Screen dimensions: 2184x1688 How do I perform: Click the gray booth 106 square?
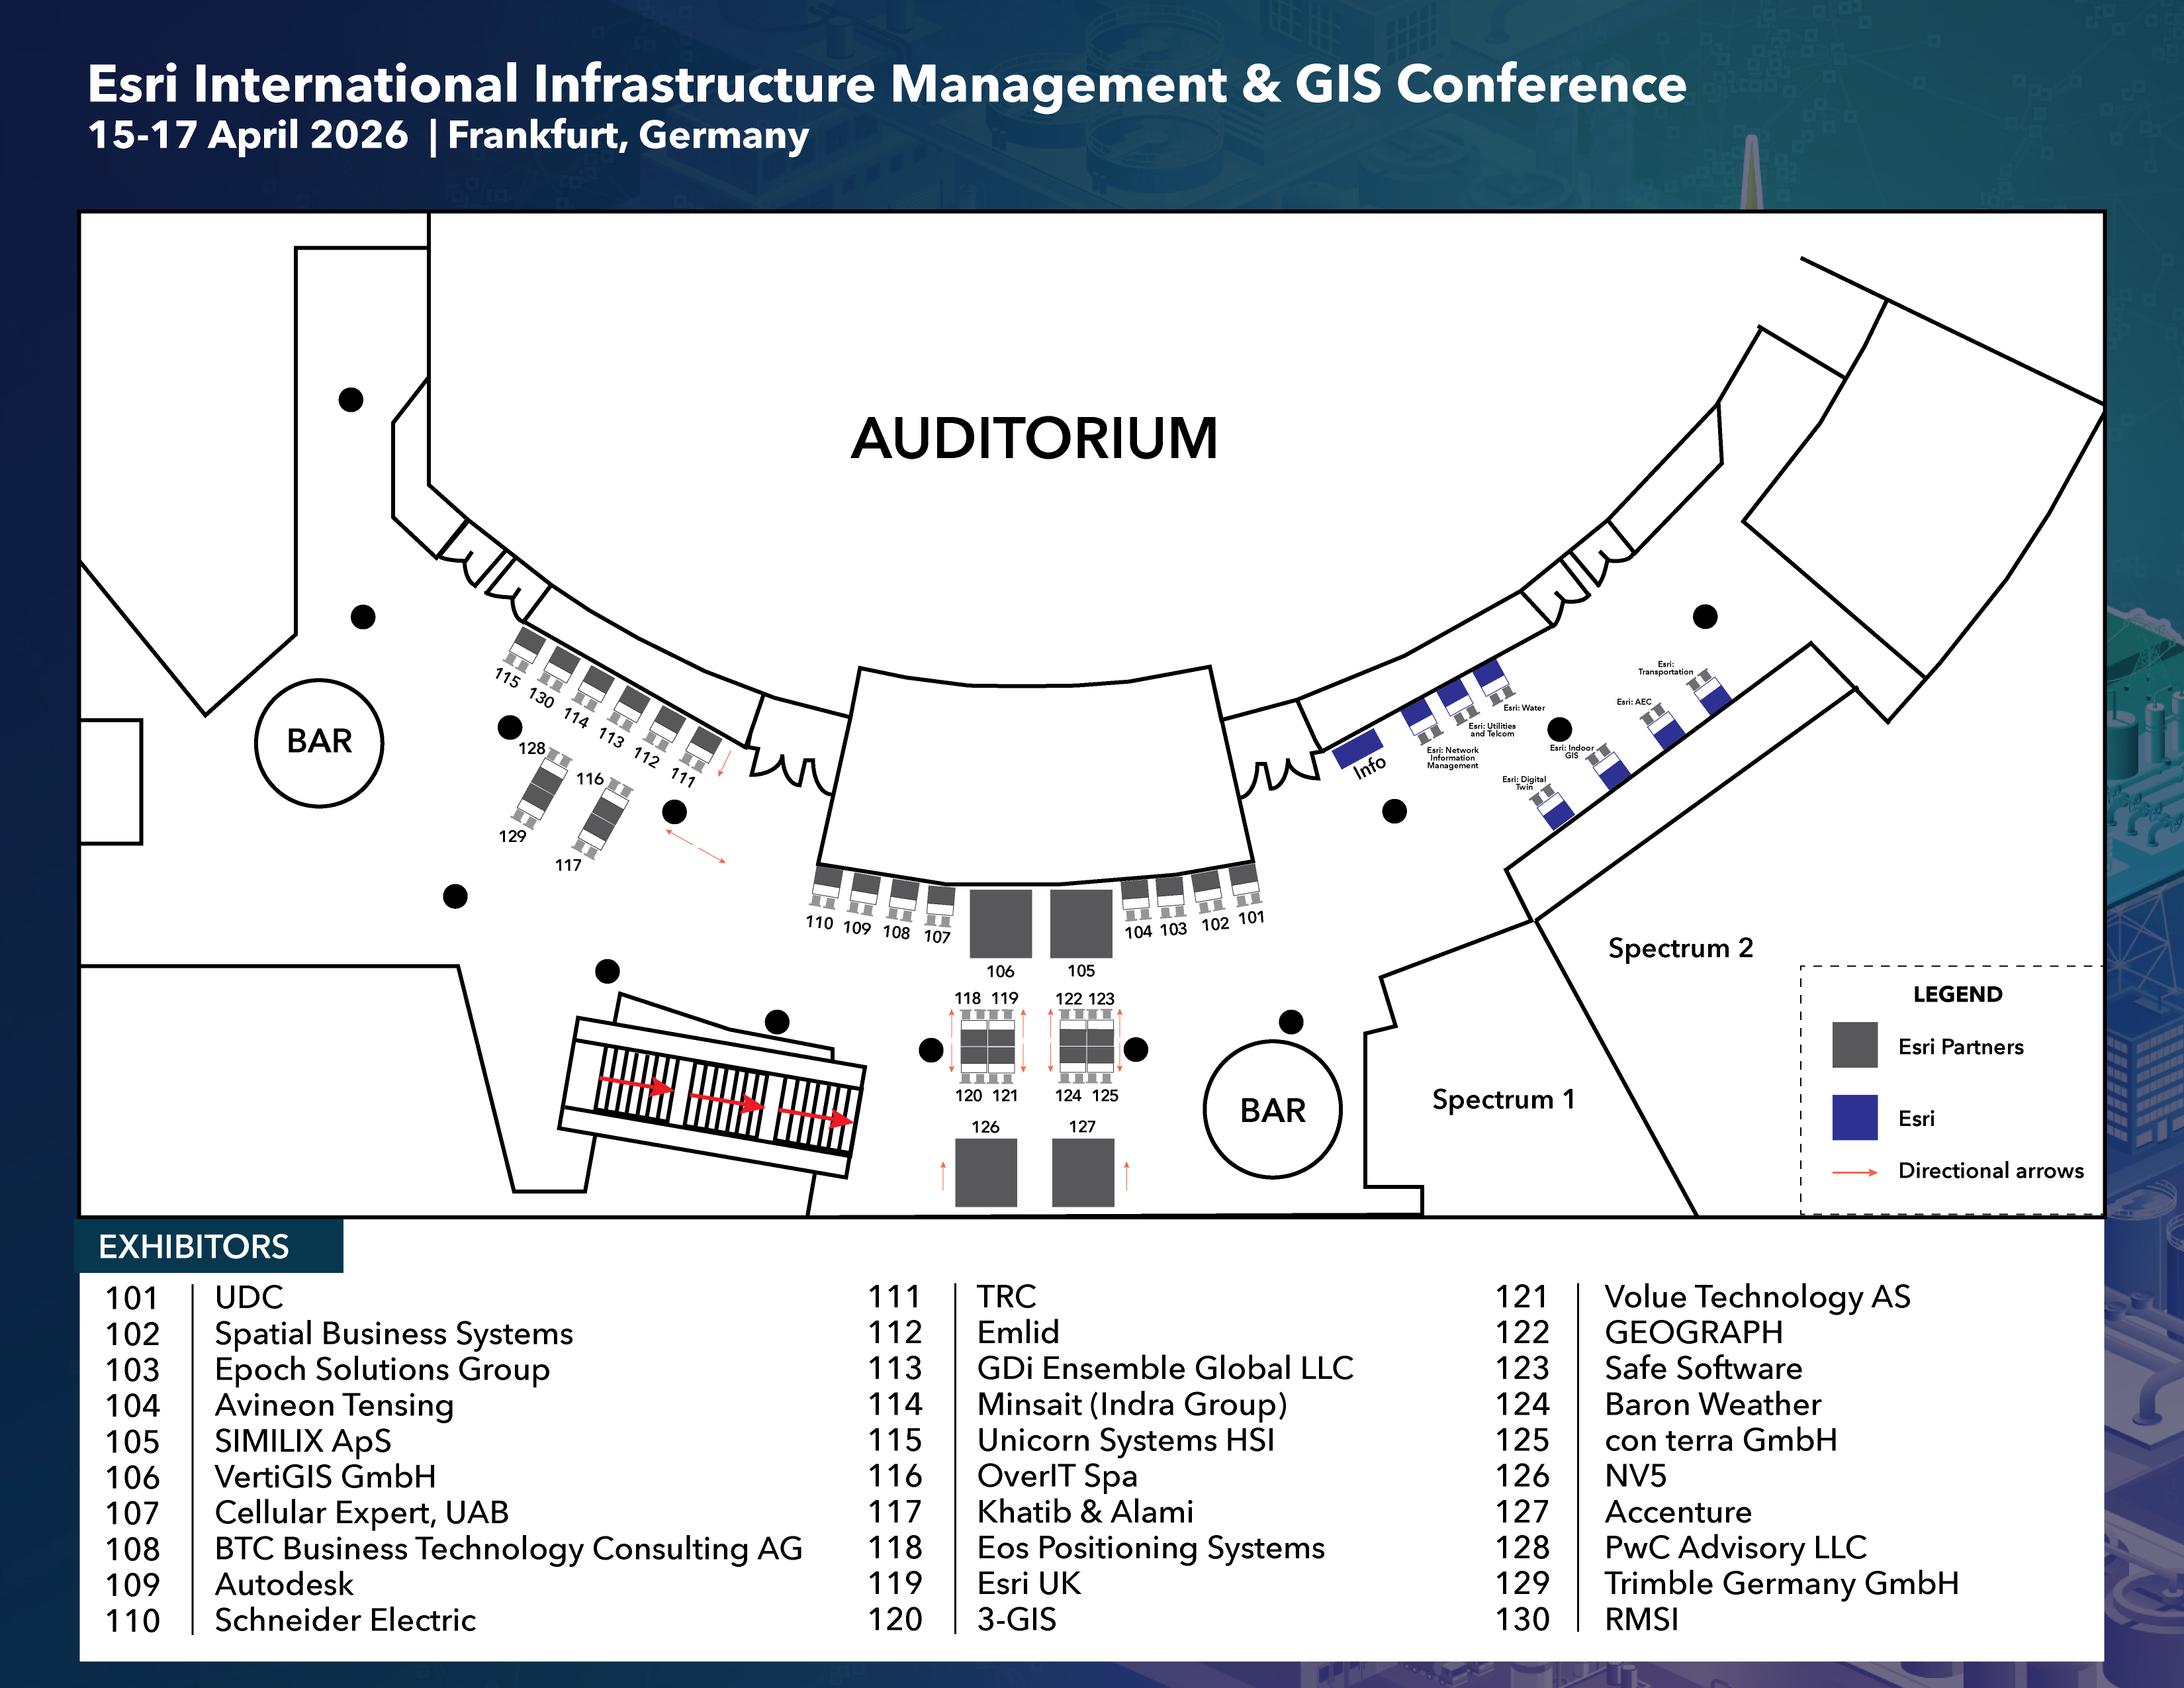pyautogui.click(x=1000, y=923)
